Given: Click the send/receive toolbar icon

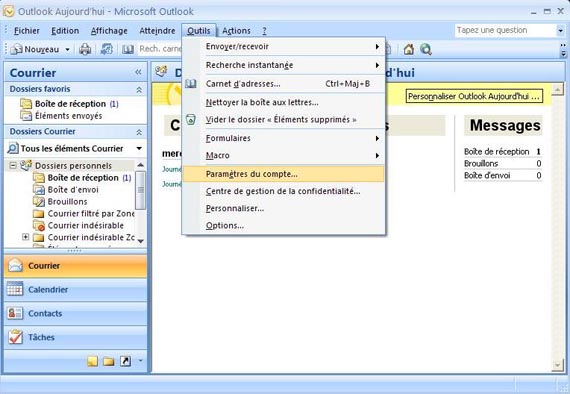Looking at the screenshot, I should click(x=106, y=49).
